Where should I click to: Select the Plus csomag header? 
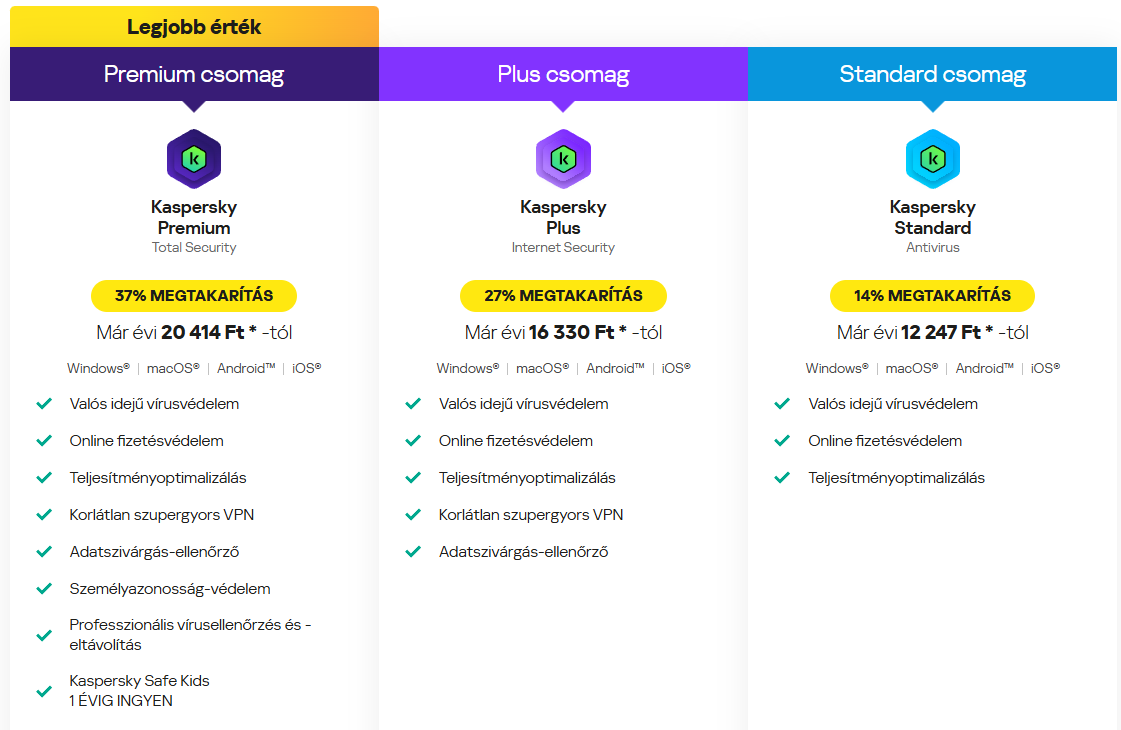pyautogui.click(x=563, y=74)
